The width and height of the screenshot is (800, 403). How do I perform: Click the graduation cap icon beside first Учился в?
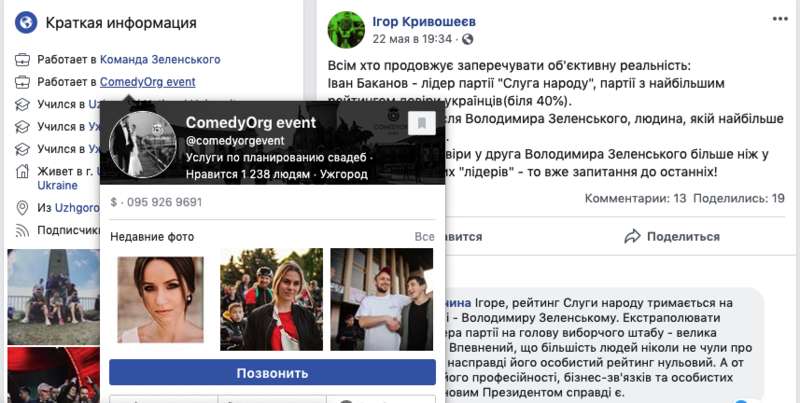click(x=22, y=104)
